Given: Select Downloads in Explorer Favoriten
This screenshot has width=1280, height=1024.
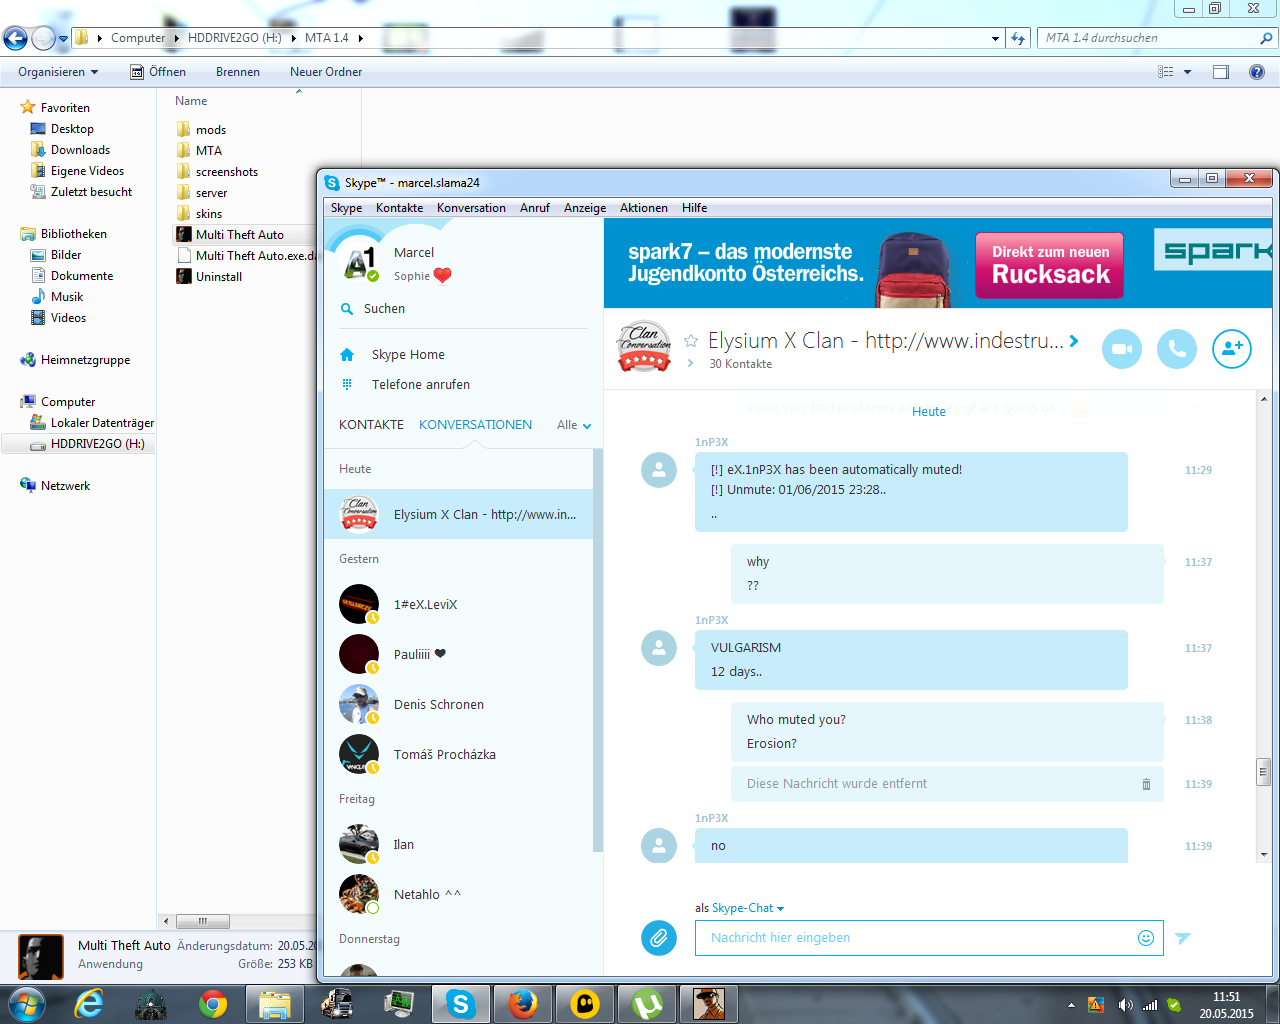Looking at the screenshot, I should pos(80,150).
